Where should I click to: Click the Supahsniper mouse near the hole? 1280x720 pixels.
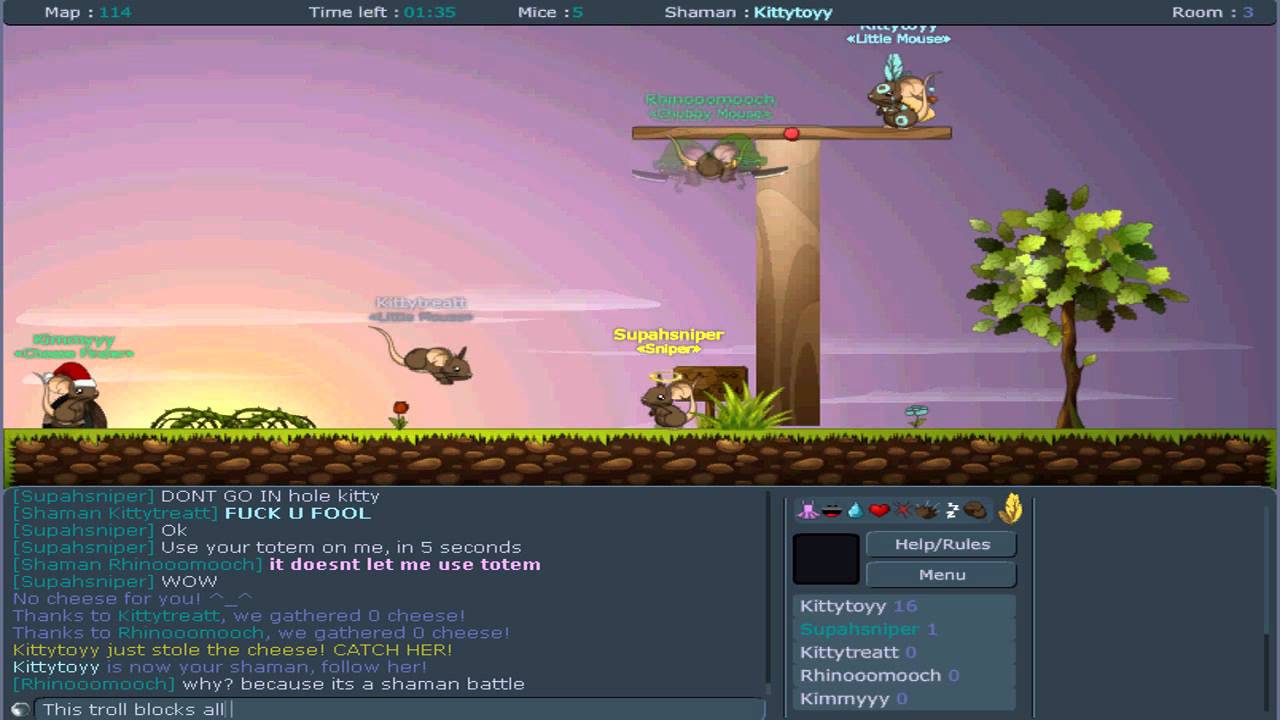[669, 400]
